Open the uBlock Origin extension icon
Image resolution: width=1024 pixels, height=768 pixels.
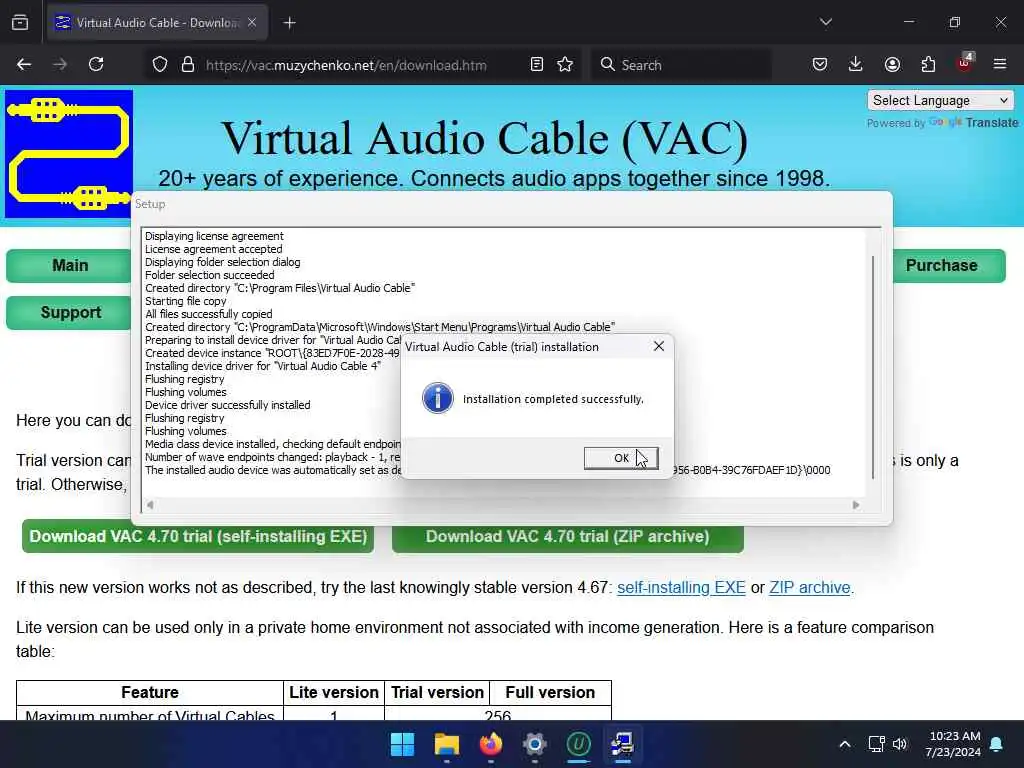click(964, 63)
